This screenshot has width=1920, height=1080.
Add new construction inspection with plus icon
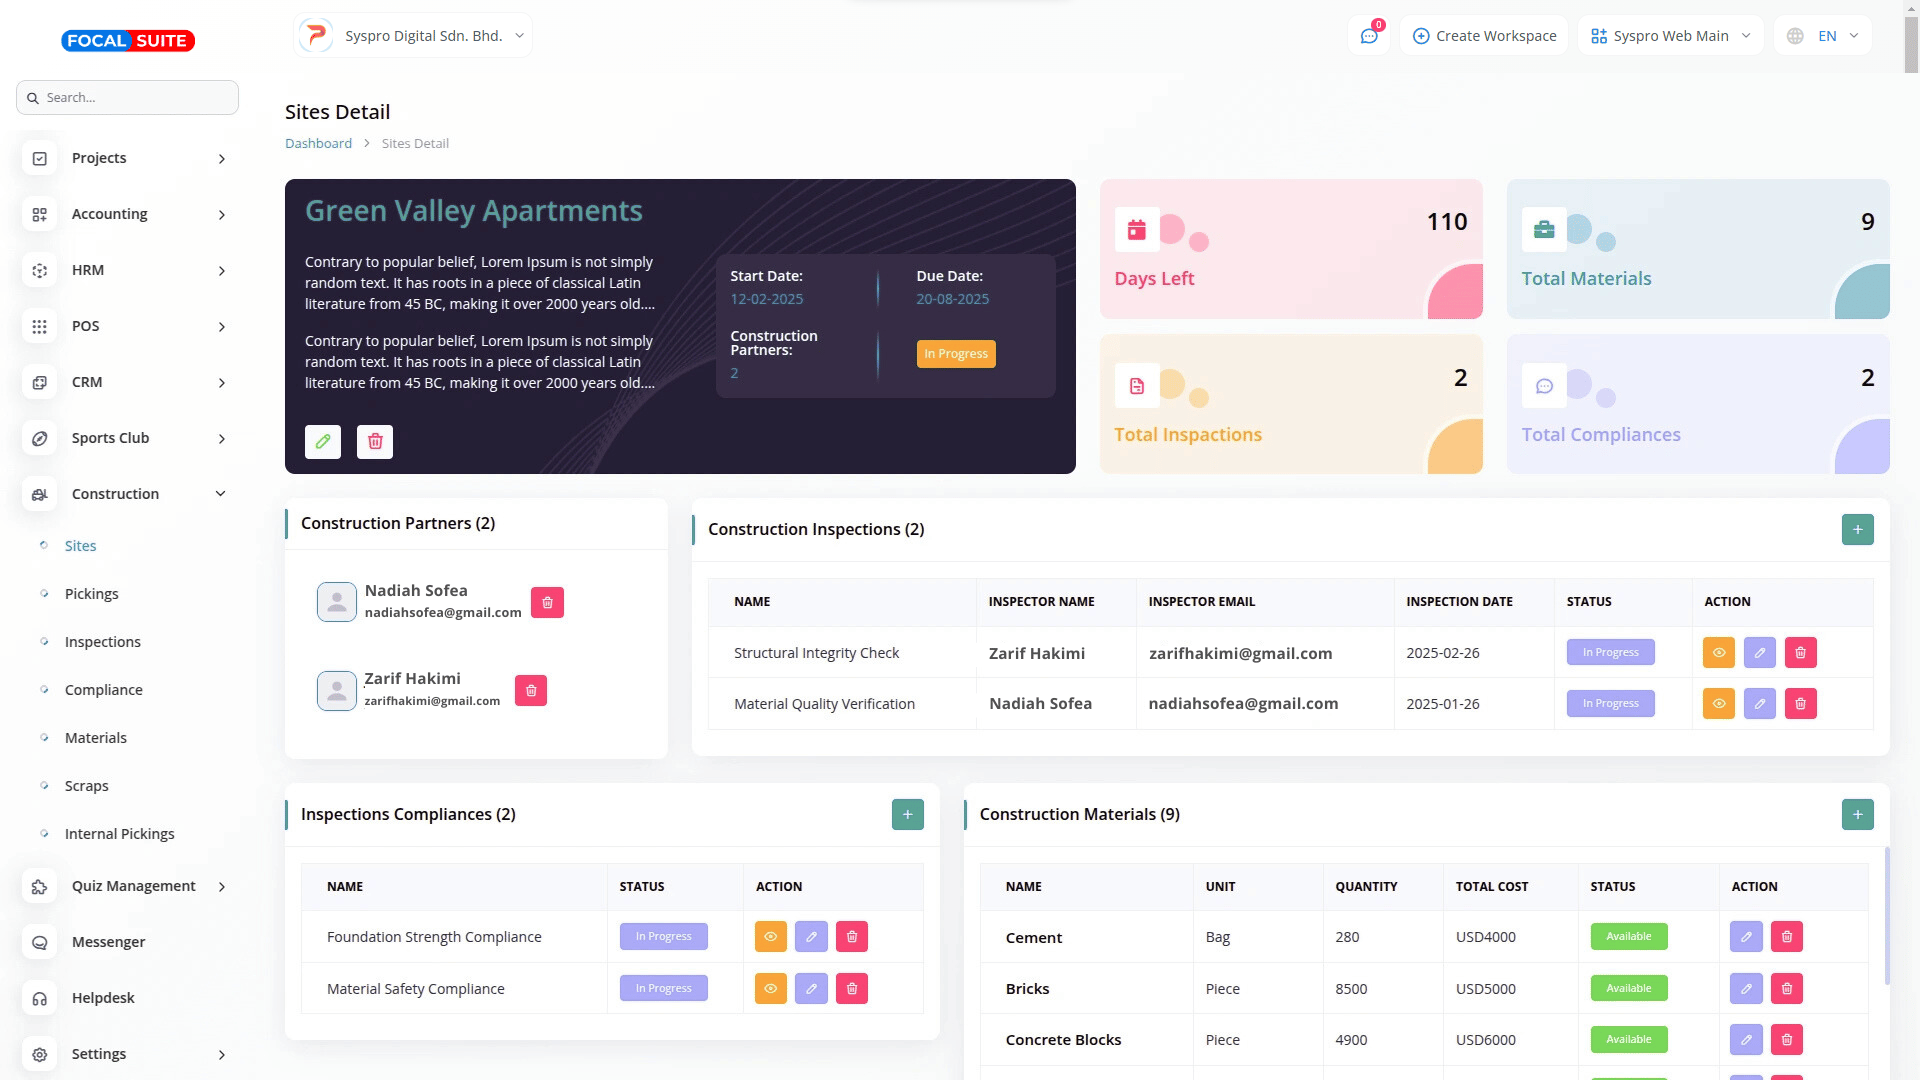point(1857,529)
